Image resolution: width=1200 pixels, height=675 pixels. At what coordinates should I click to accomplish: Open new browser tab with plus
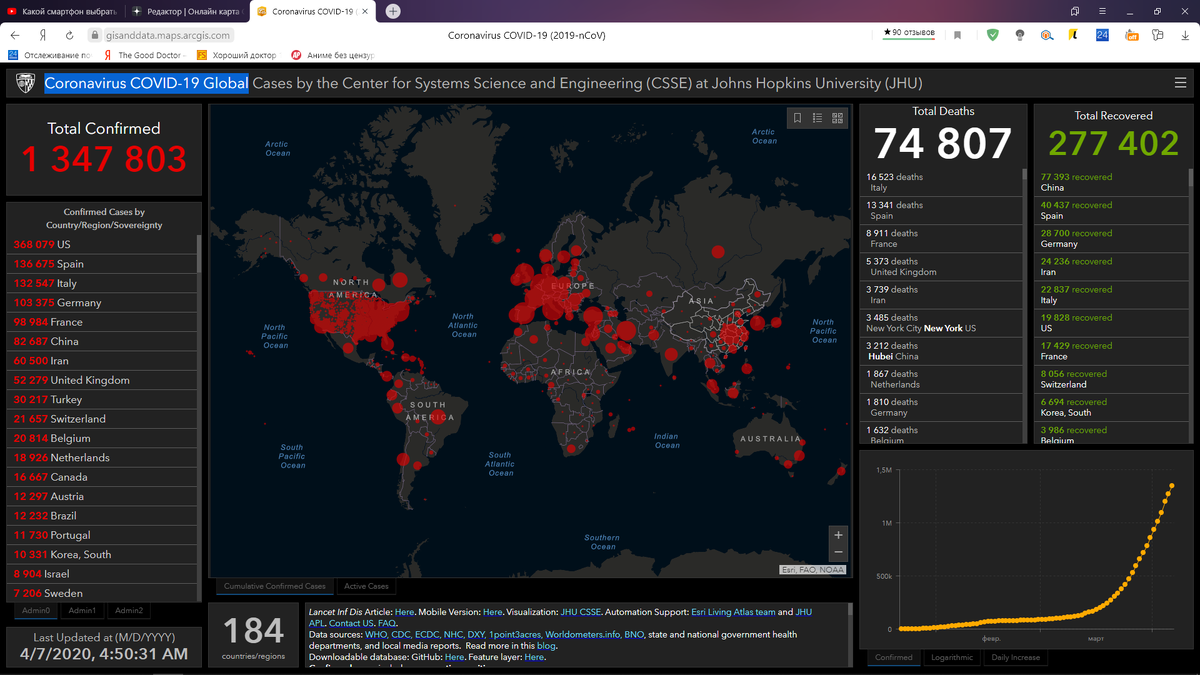coord(393,11)
